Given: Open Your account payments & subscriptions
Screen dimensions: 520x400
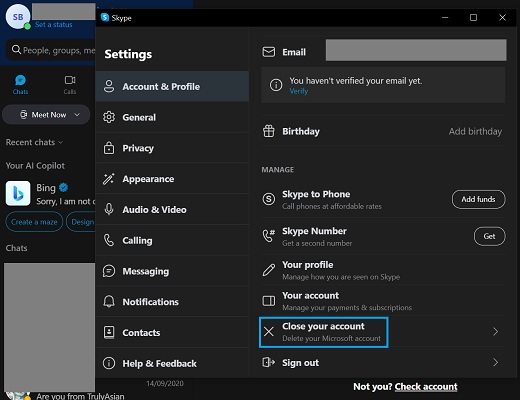Looking at the screenshot, I should click(x=383, y=301).
